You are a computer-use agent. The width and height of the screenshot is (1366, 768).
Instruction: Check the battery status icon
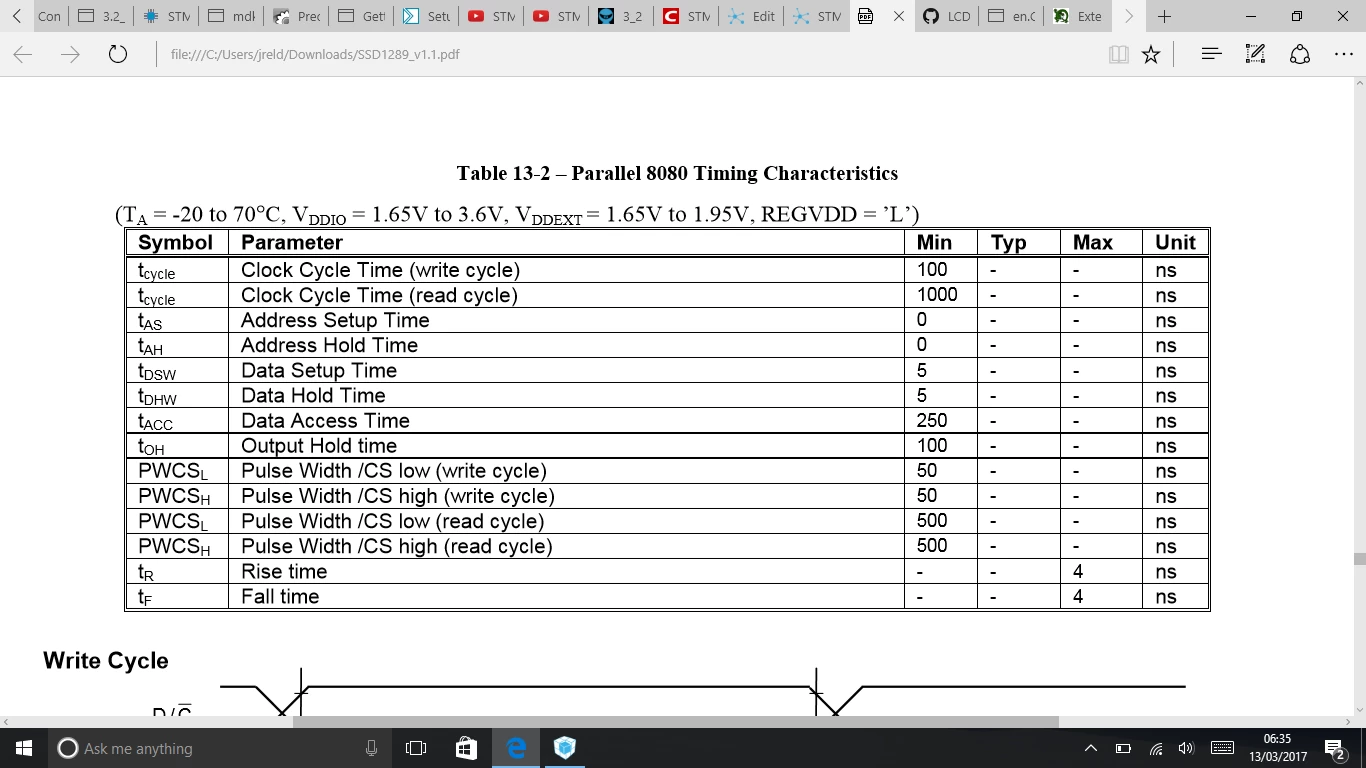pos(1123,748)
